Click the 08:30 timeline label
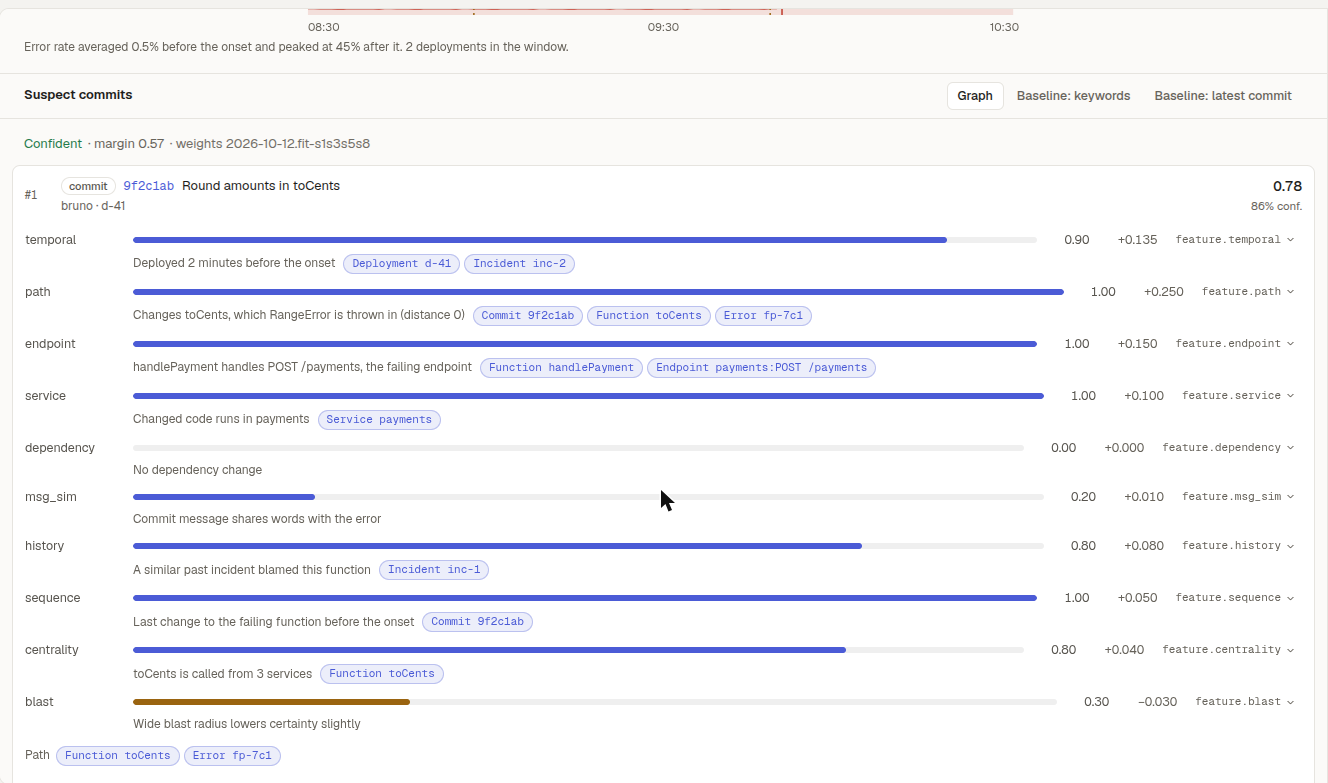The image size is (1328, 783). pos(323,27)
